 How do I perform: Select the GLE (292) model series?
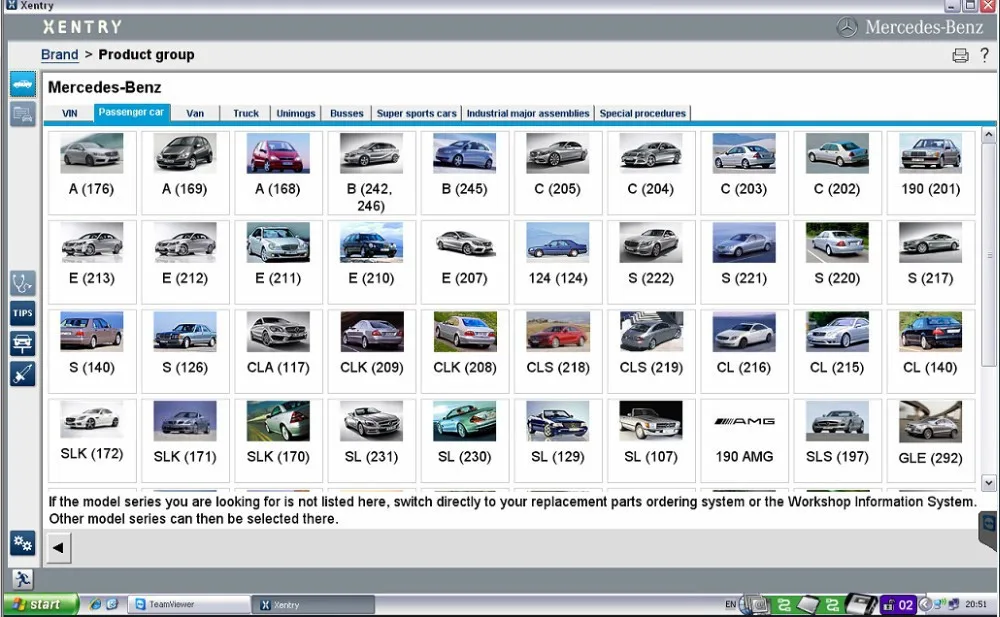(930, 440)
